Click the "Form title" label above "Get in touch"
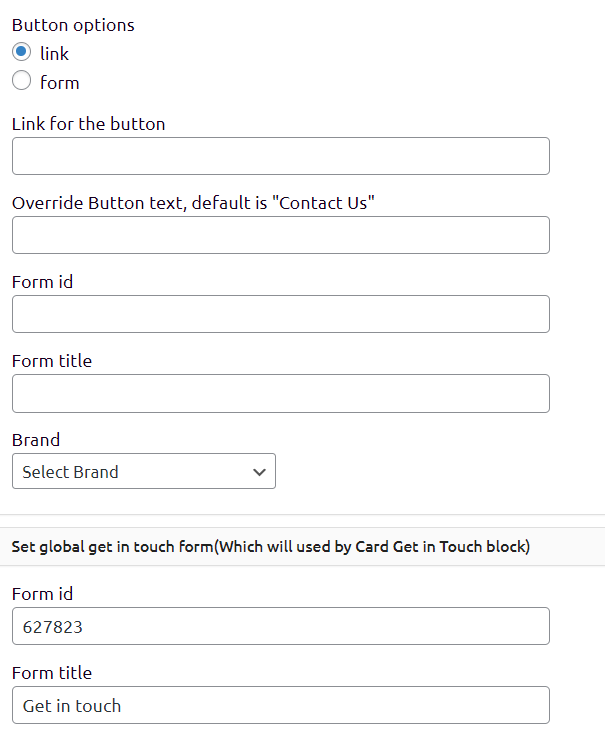 click(52, 673)
